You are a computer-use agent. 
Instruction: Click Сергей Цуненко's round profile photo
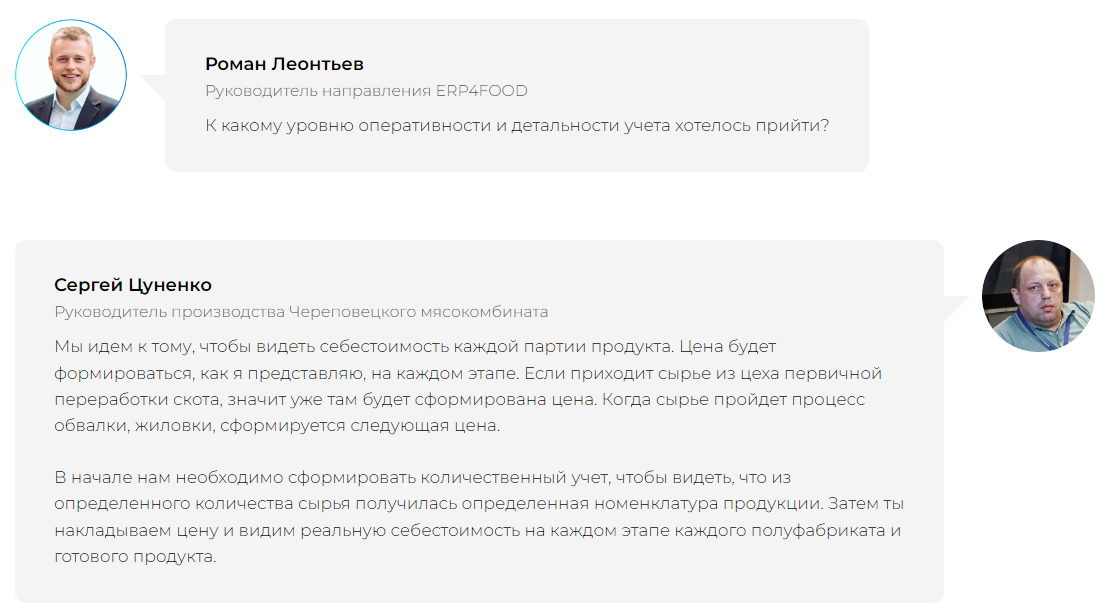tap(1039, 296)
